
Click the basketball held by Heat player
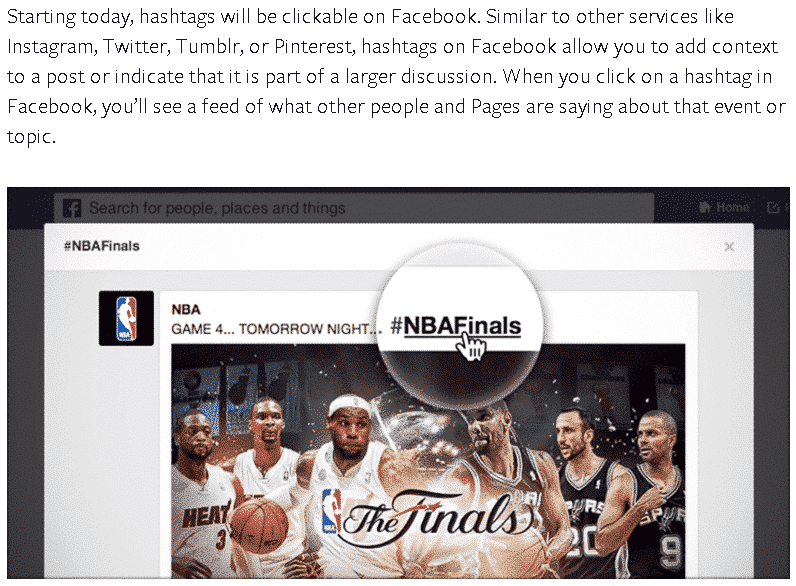(x=259, y=525)
